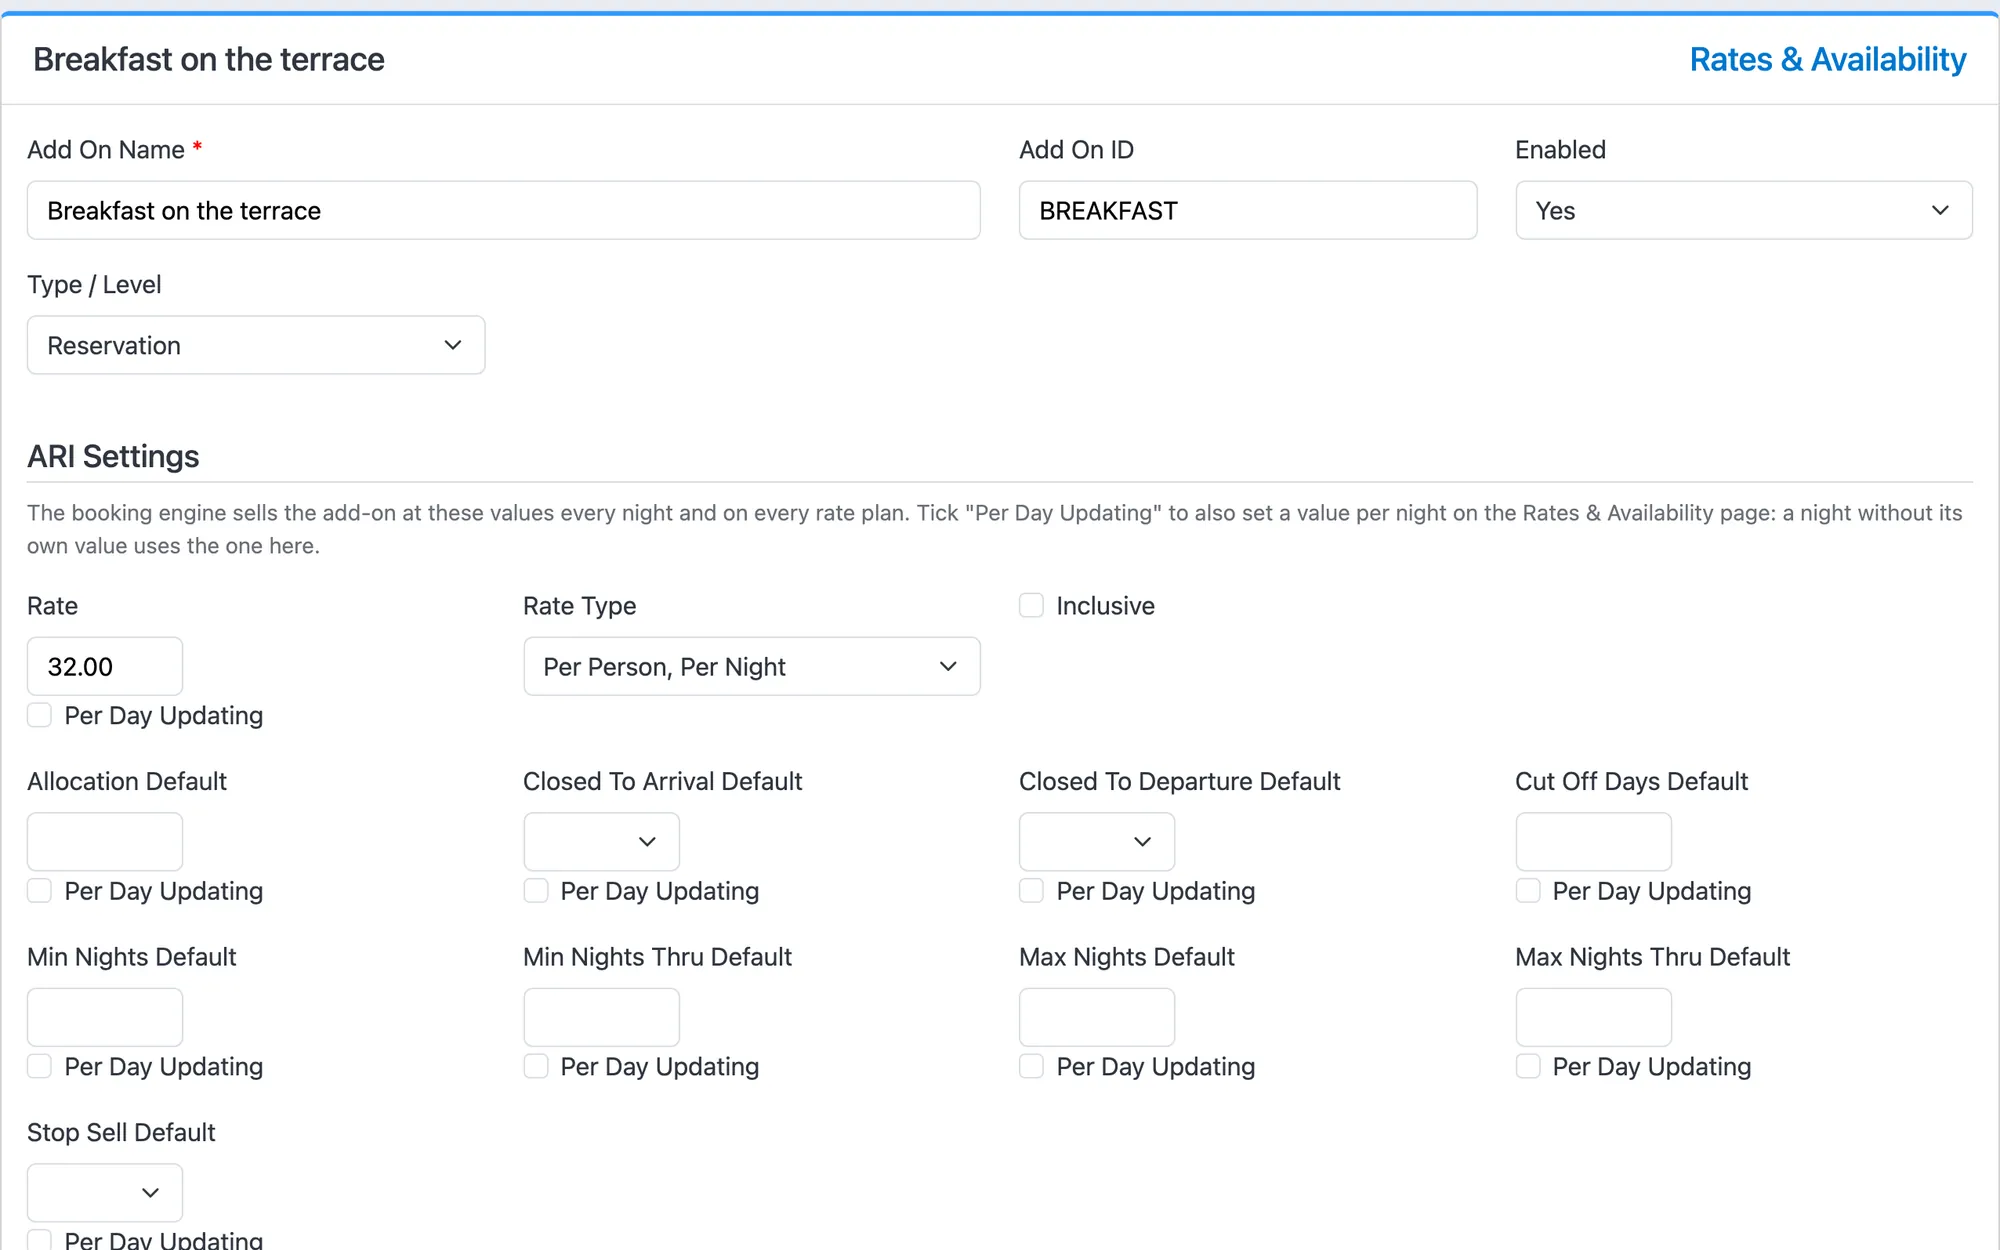This screenshot has height=1250, width=2000.
Task: Click the Add On ID field
Action: 1247,210
